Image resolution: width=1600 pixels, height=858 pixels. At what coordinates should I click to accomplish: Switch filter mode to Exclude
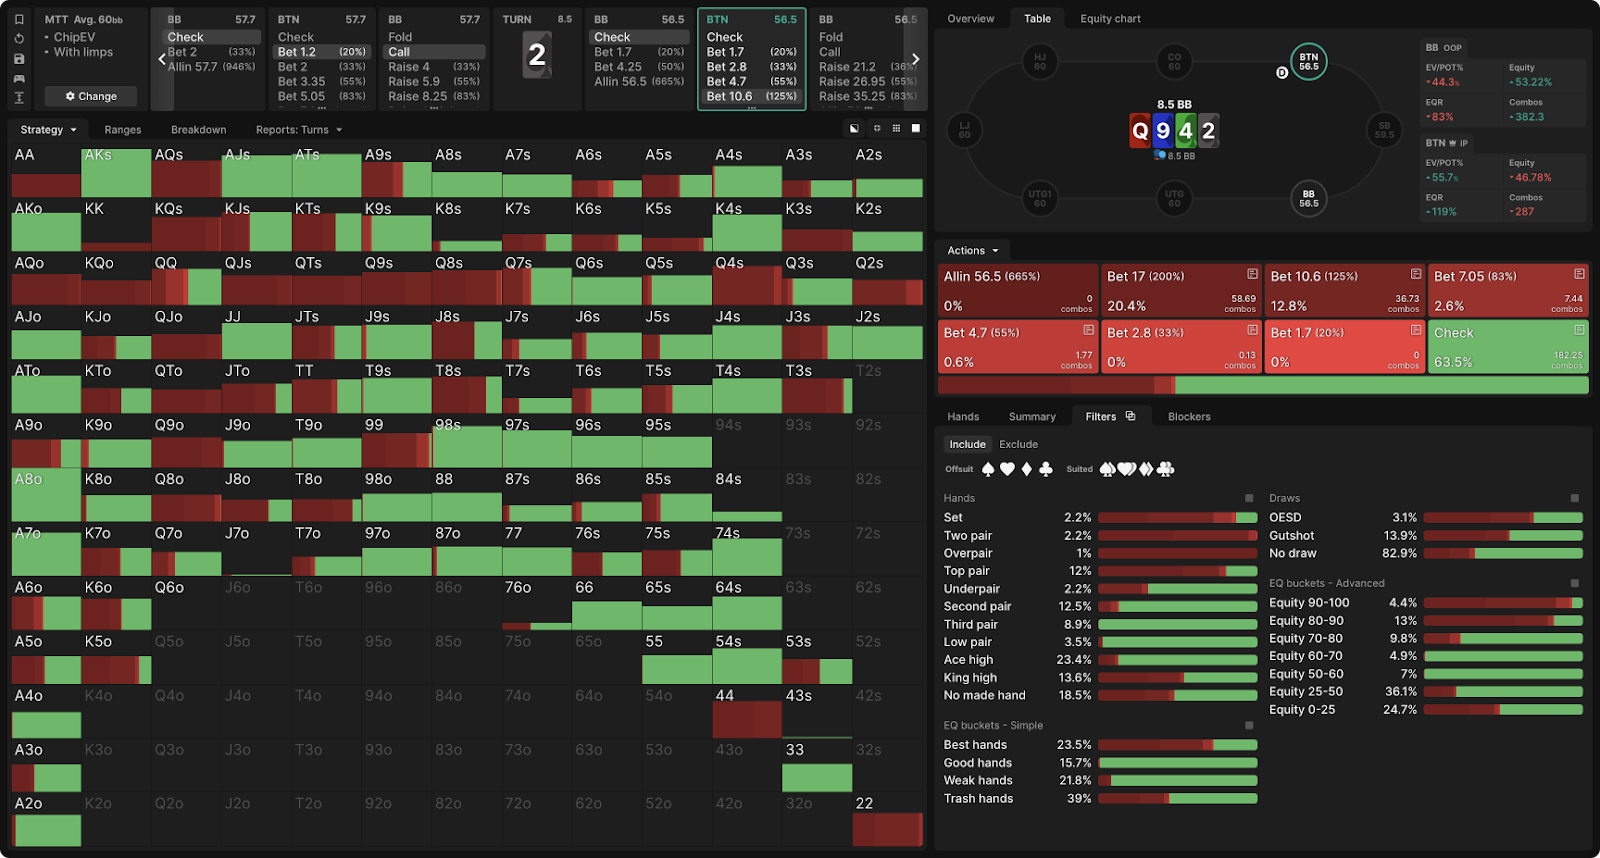tap(1018, 444)
